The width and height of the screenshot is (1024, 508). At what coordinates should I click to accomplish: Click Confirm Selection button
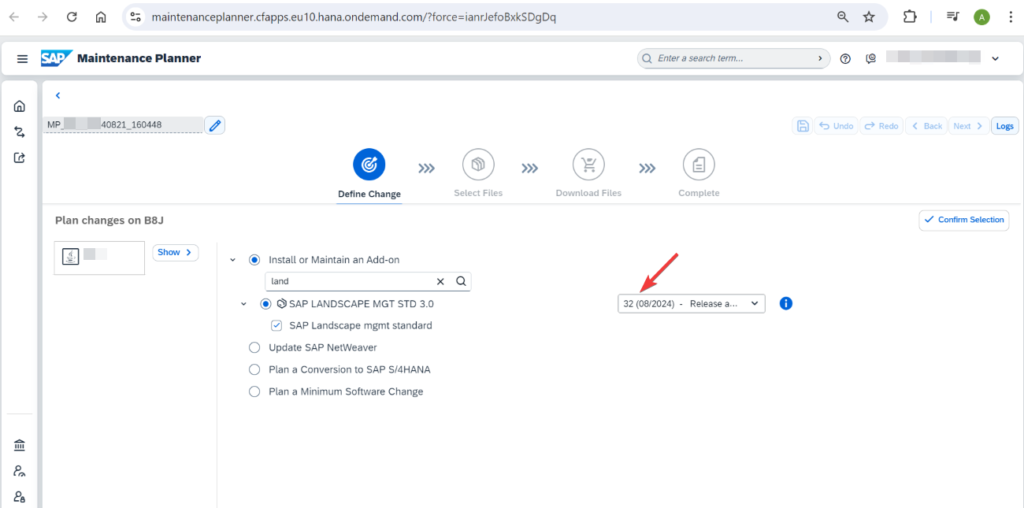point(964,220)
